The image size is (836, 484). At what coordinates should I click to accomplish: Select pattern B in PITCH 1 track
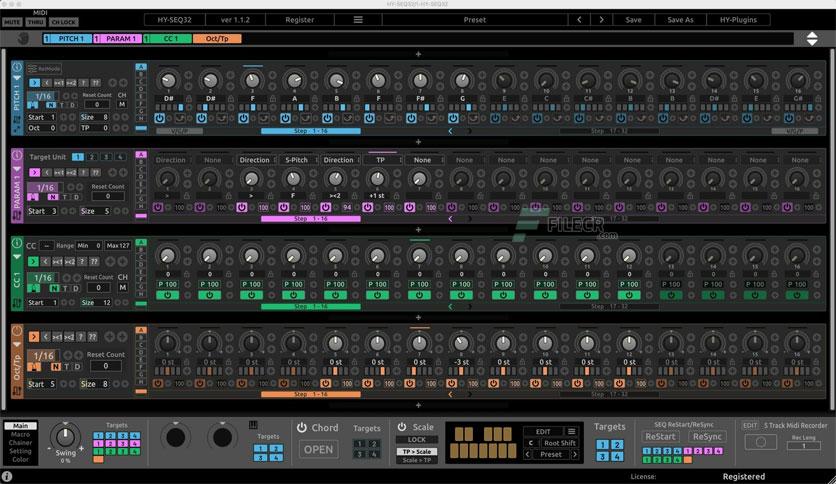click(x=141, y=74)
